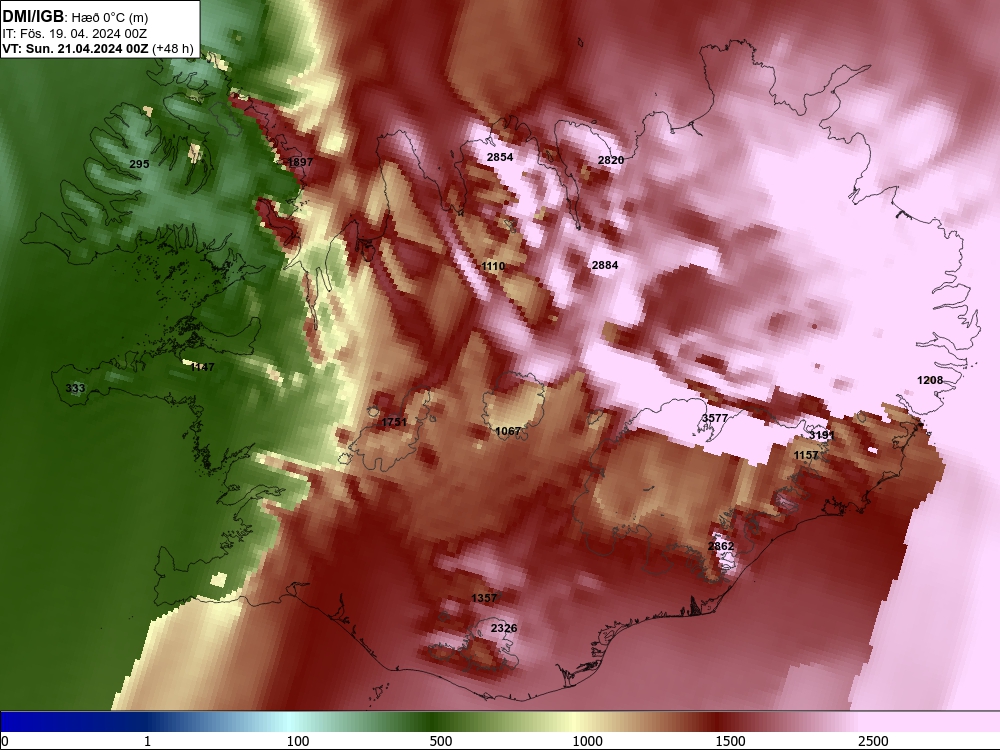The height and width of the screenshot is (750, 1000).
Task: Click the map value 3191
Action: point(821,435)
